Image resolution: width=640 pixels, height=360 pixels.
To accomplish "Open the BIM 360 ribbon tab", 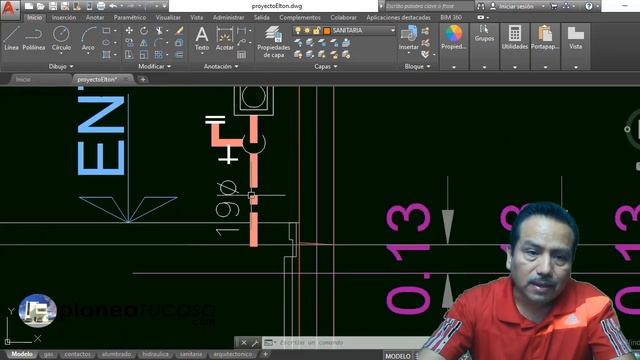I will click(451, 18).
